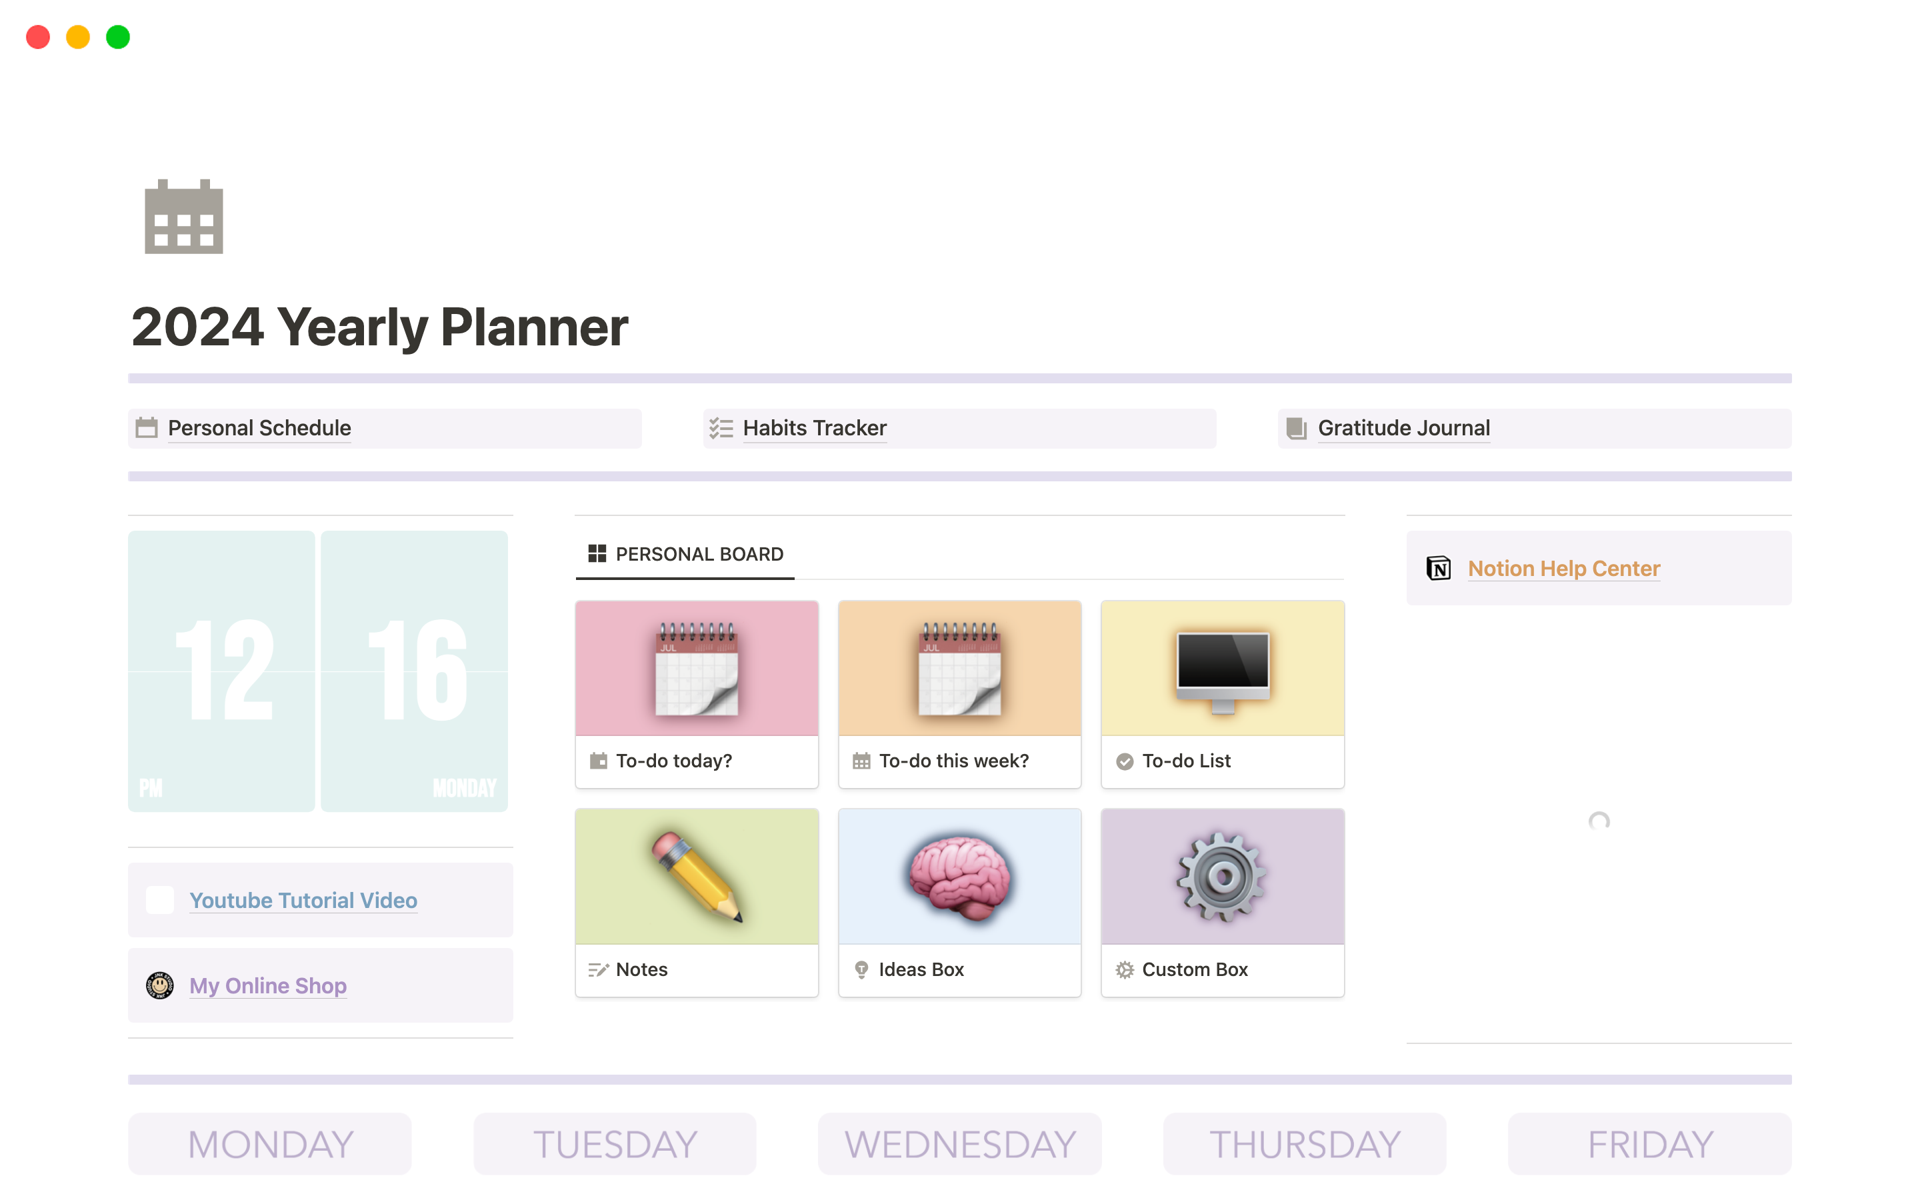Click the Youtube Tutorial Video link
1920x1200 pixels.
click(303, 900)
